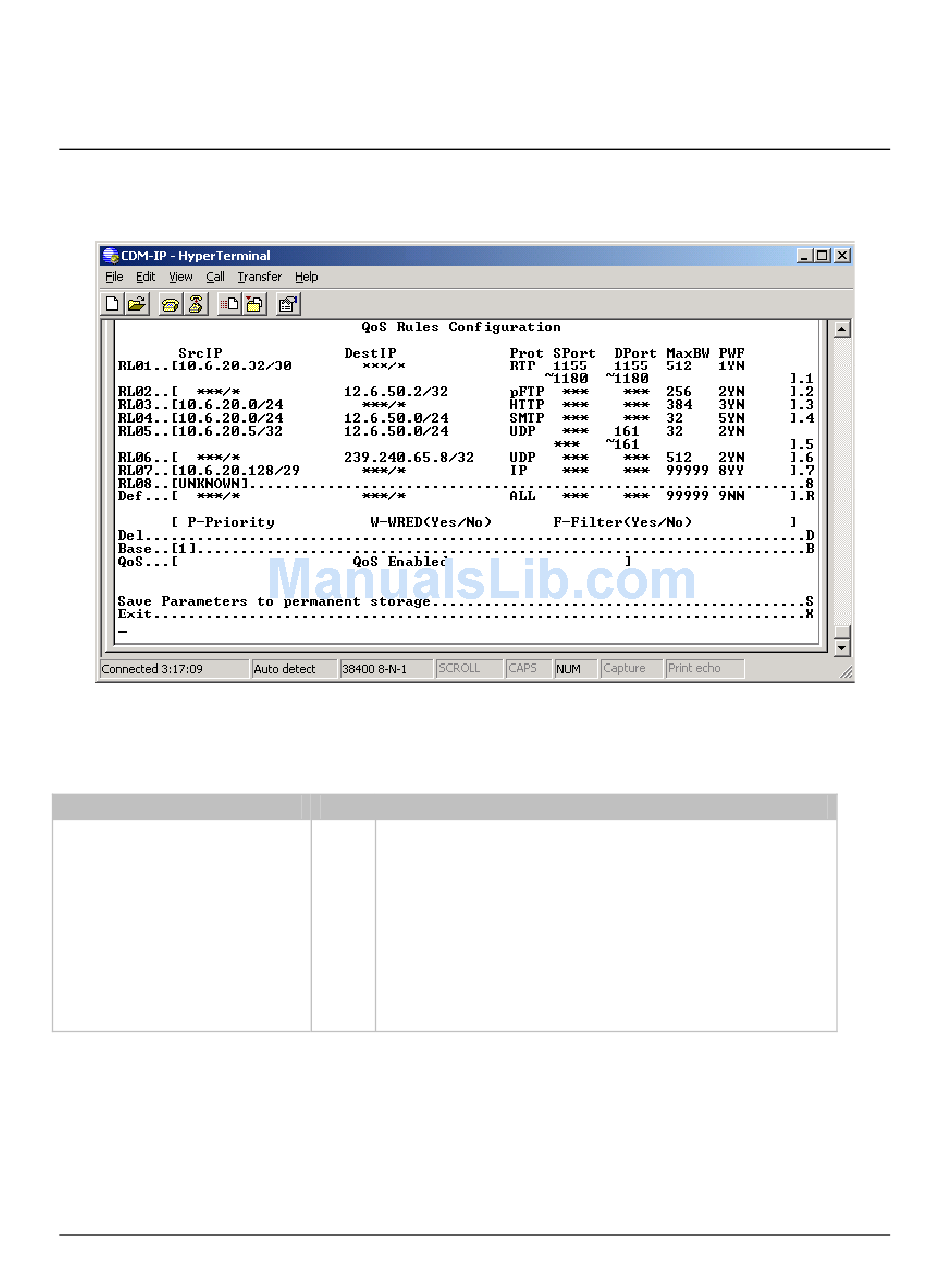Image resolution: width=950 pixels, height=1267 pixels.
Task: Click the W-WRED(Yes/No) legend text
Action: point(431,522)
